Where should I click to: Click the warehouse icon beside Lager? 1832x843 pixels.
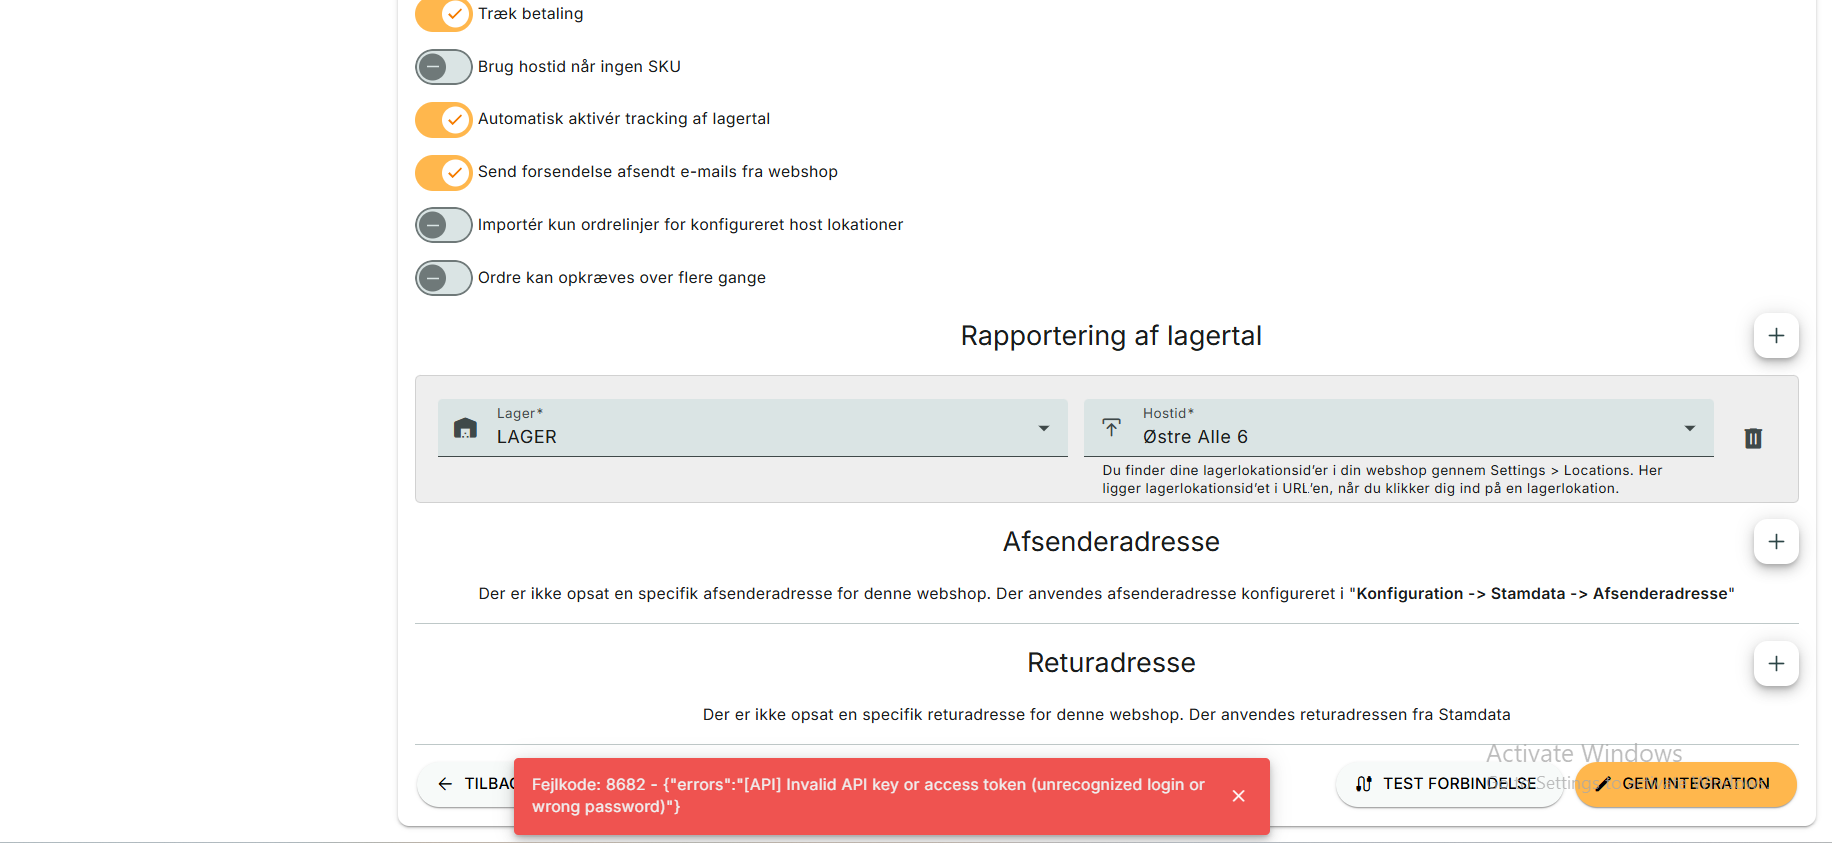[x=465, y=428]
